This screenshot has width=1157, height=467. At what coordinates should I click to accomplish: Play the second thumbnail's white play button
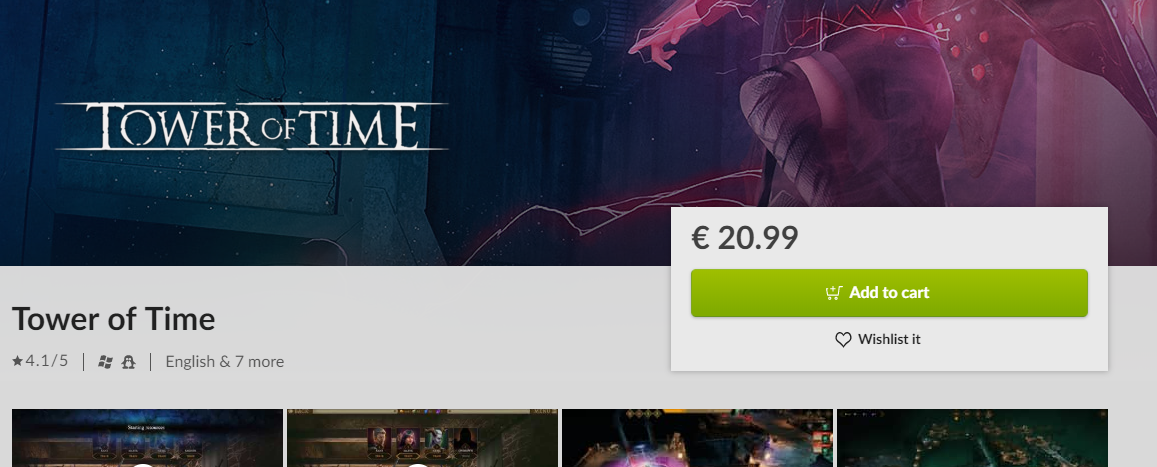418,465
